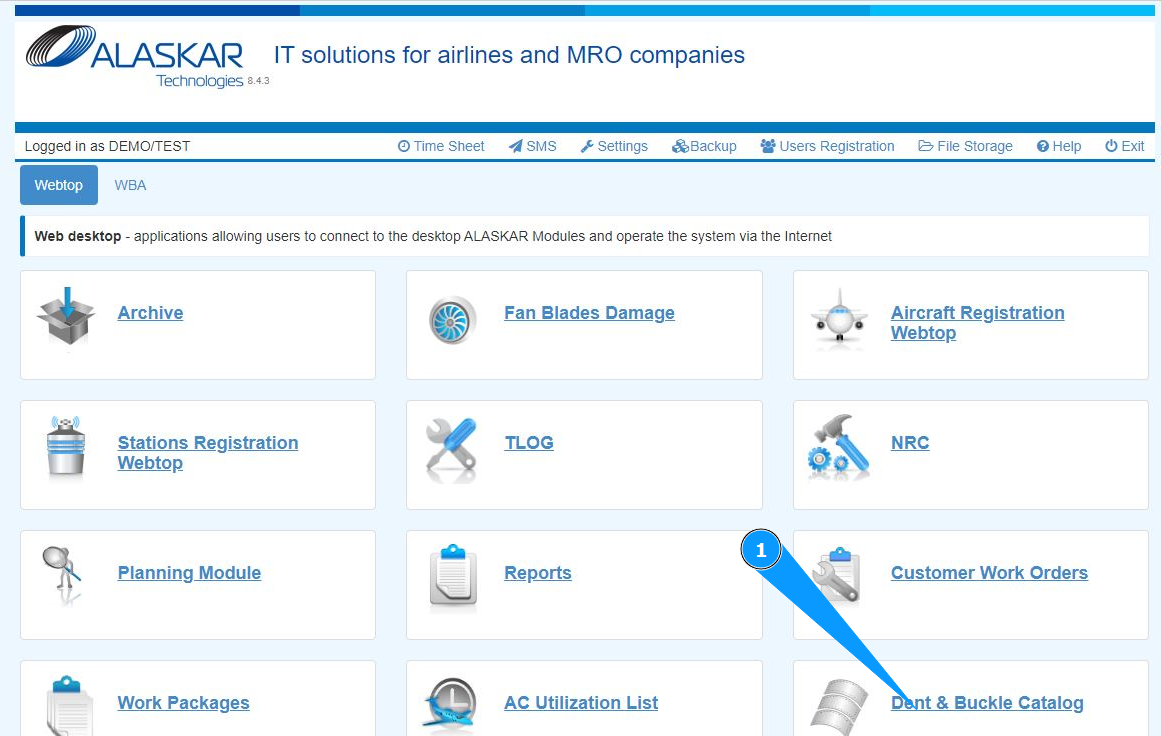
Task: Open File Storage menu item
Action: point(966,146)
